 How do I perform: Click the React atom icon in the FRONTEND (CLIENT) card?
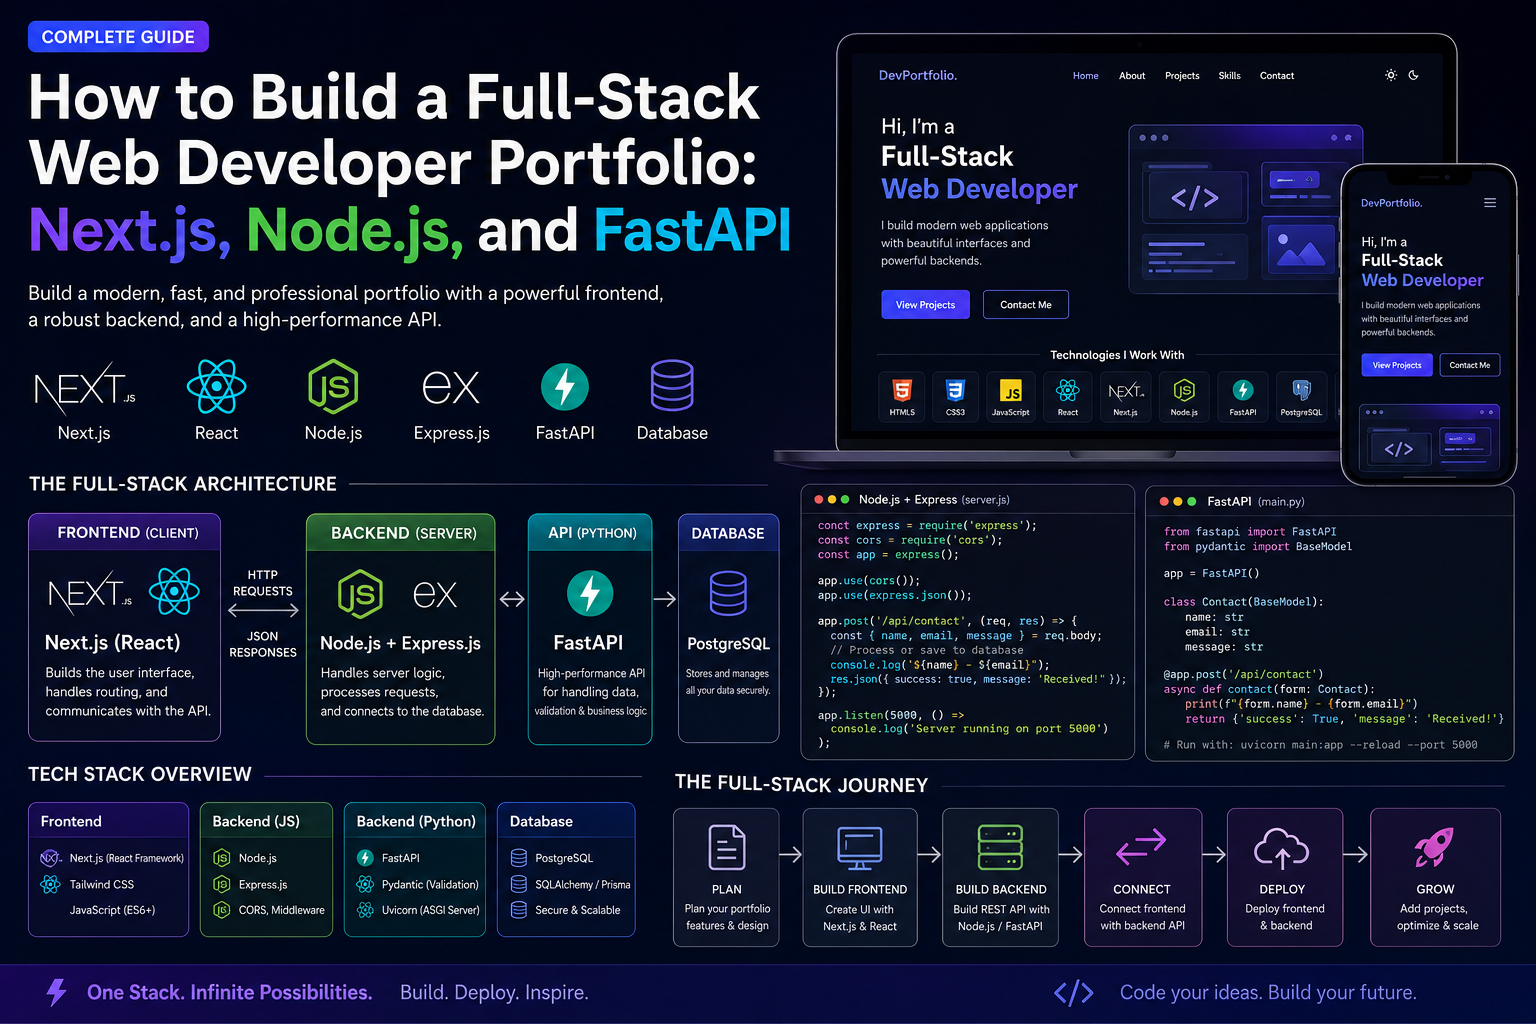tap(174, 592)
